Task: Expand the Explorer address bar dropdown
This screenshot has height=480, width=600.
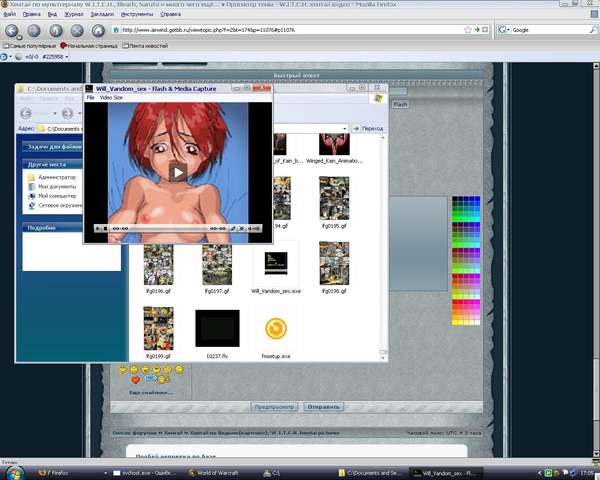Action: click(x=344, y=129)
